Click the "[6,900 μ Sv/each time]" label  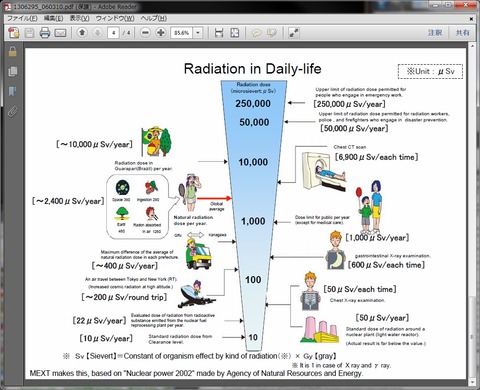pyautogui.click(x=376, y=157)
